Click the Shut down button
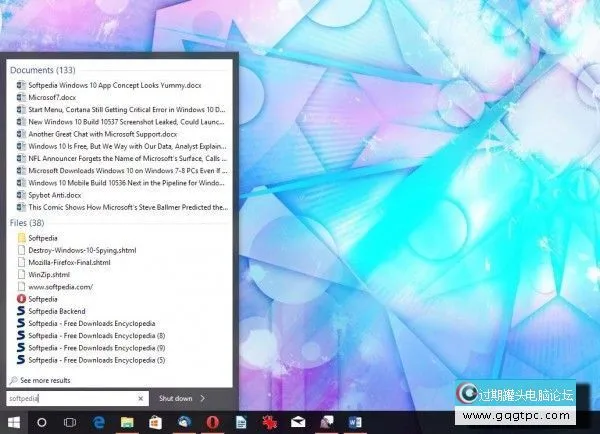 pyautogui.click(x=176, y=398)
